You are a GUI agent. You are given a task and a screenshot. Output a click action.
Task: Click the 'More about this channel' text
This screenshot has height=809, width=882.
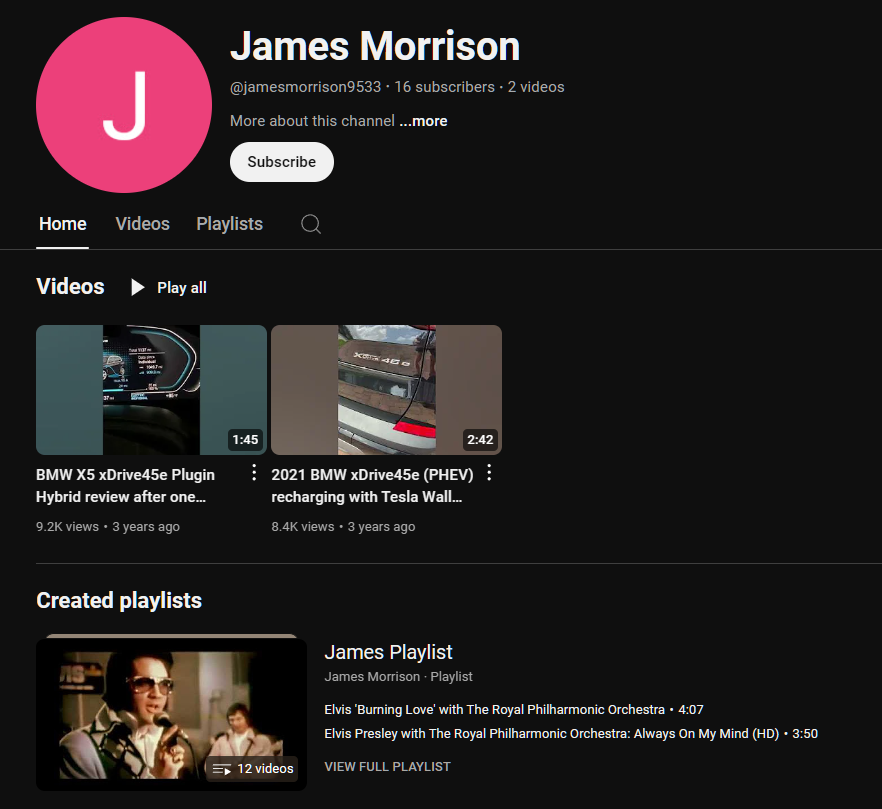click(x=312, y=121)
